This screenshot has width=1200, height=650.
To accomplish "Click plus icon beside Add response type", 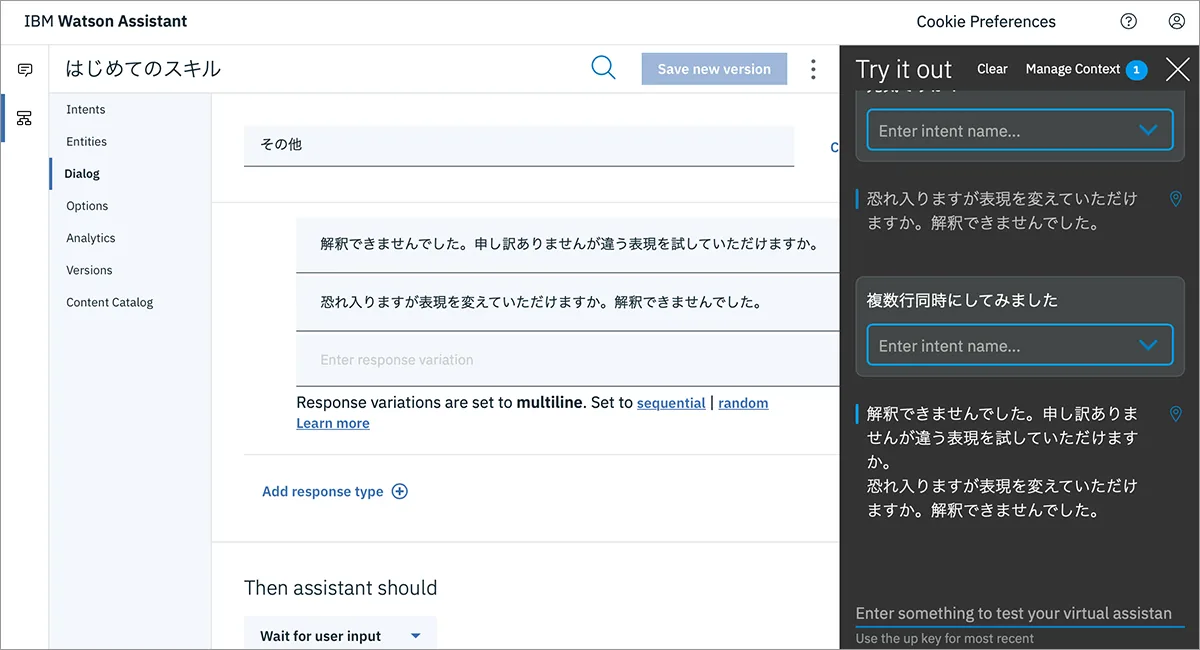I will (x=399, y=491).
